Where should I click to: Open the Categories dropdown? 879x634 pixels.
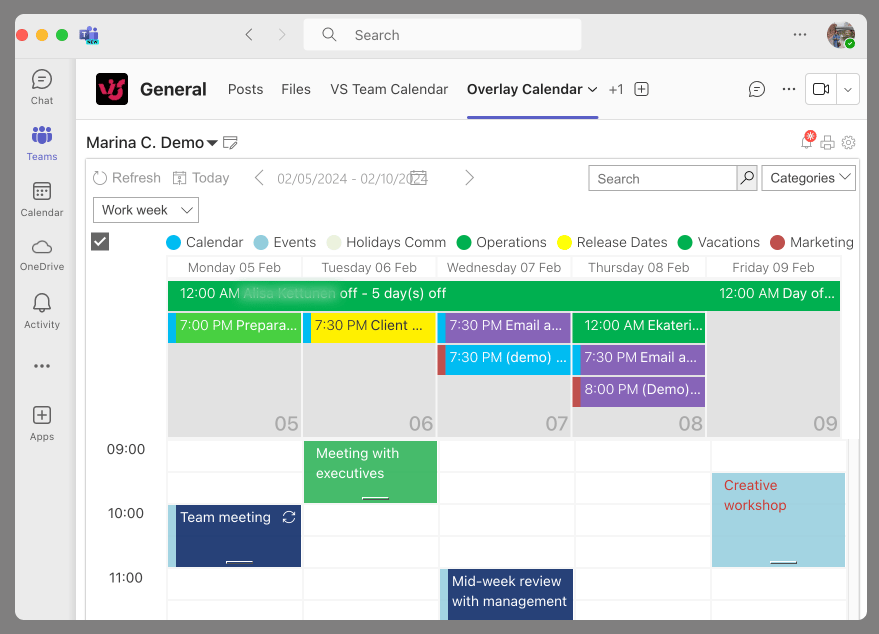tap(808, 178)
